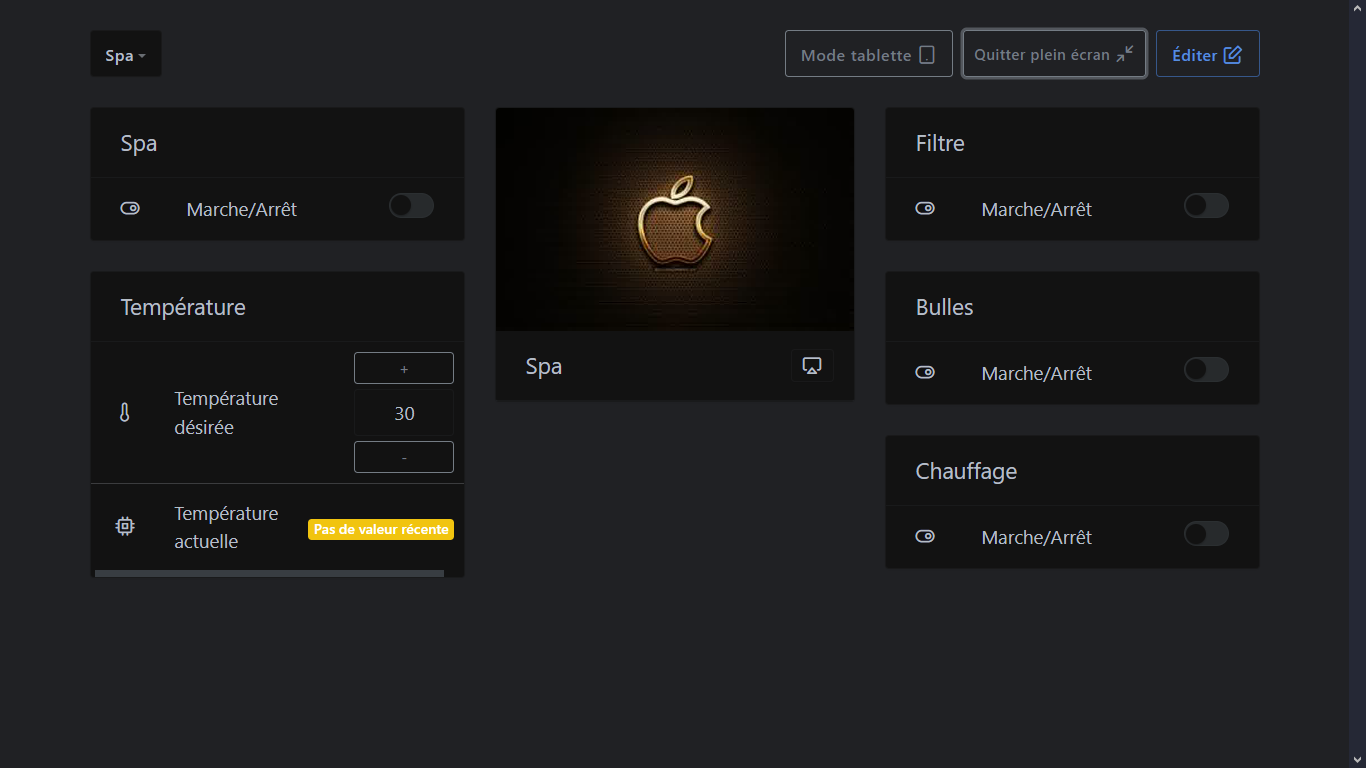1366x768 pixels.
Task: Toggle the Spa Marche/Arrêt switch
Action: point(411,206)
